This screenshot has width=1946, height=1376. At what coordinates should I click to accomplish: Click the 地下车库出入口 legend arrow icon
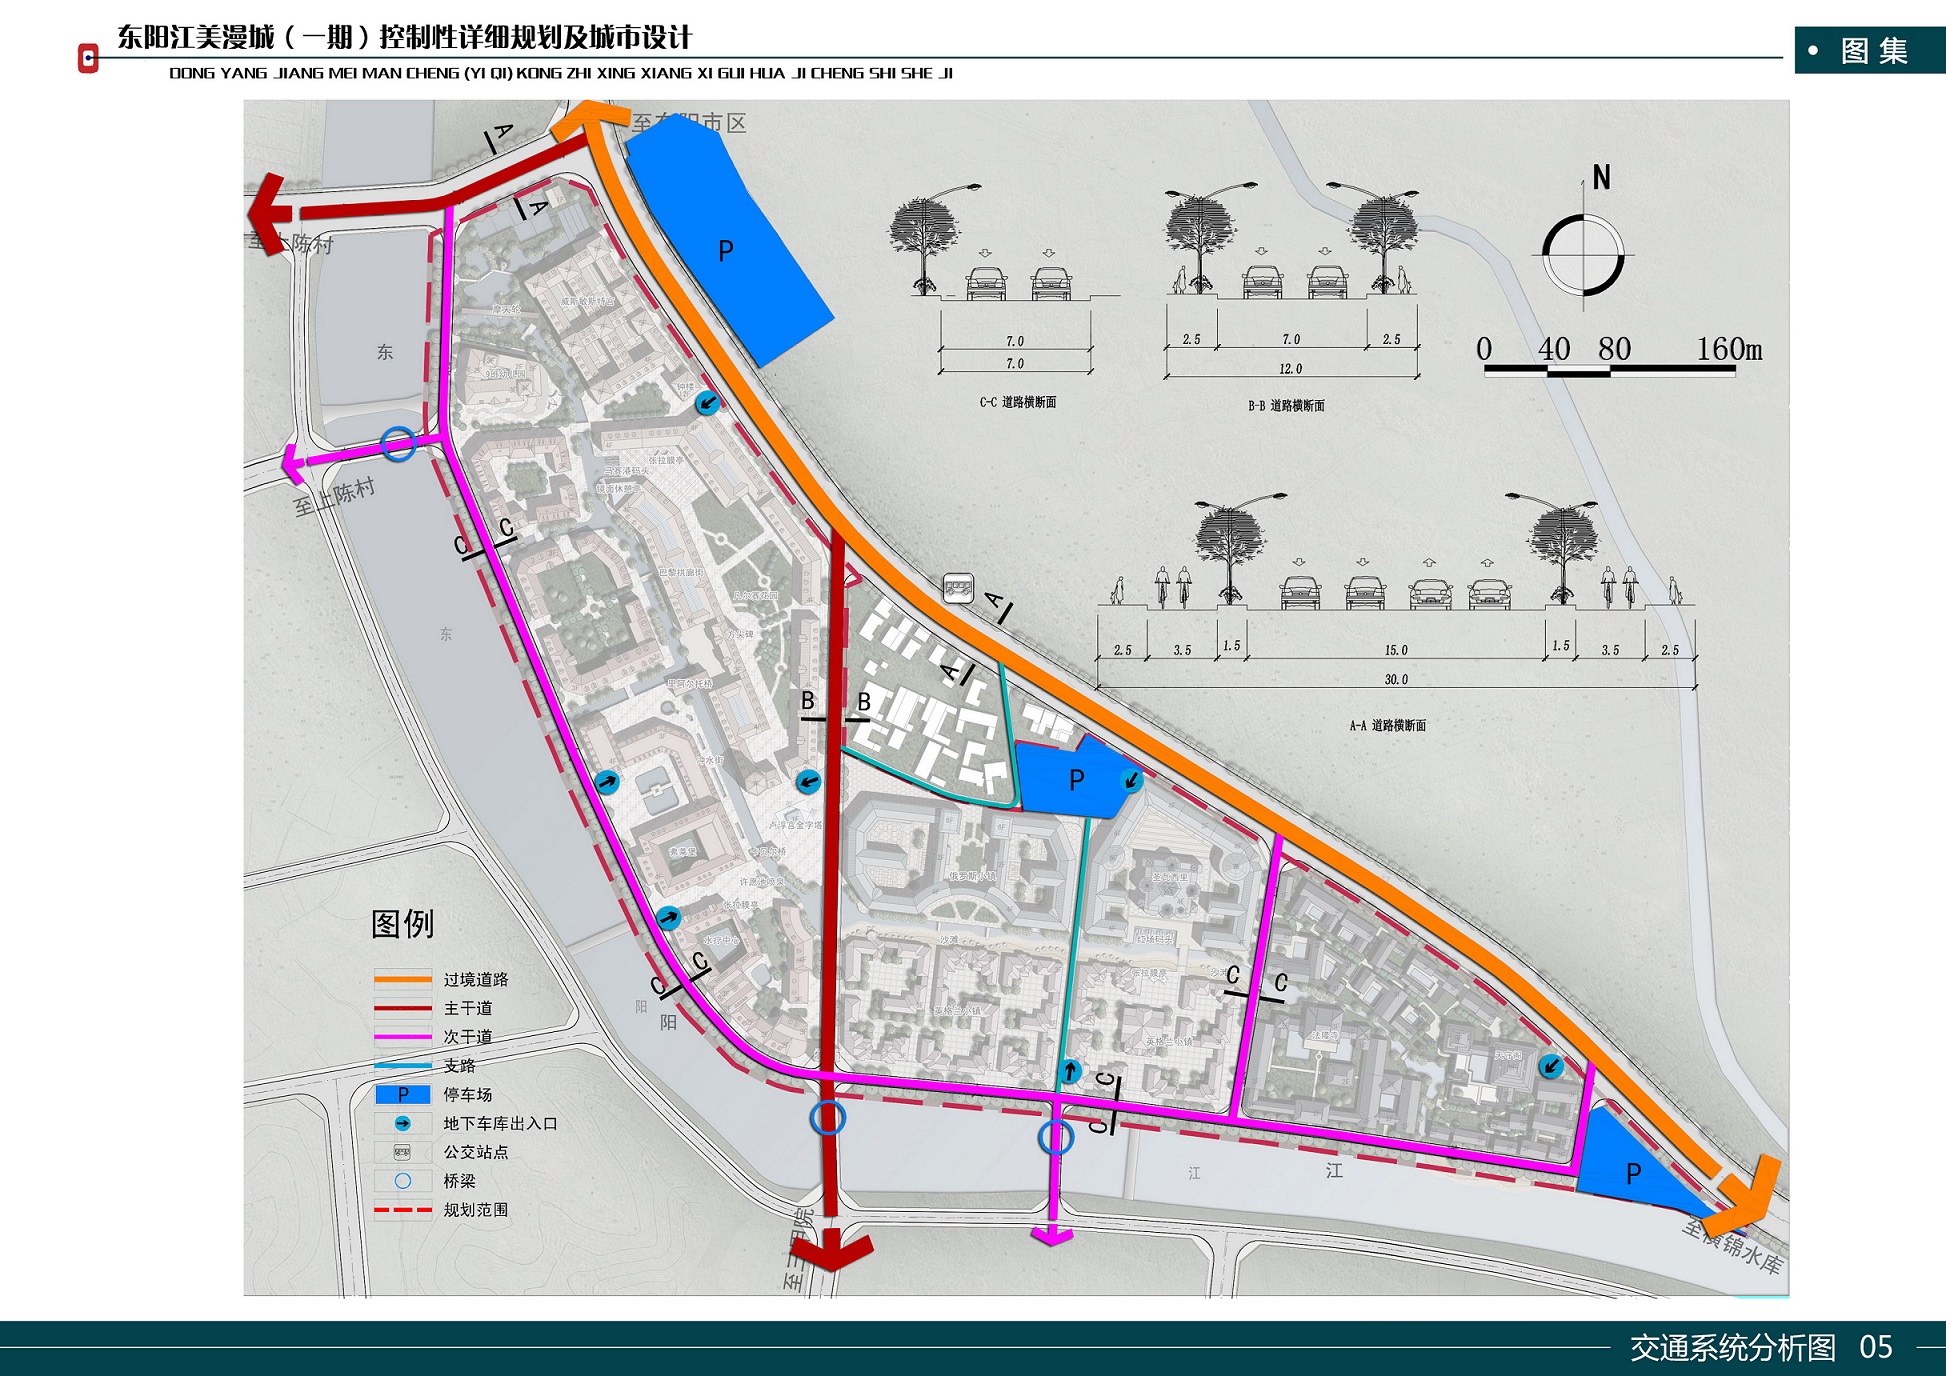(x=403, y=1123)
